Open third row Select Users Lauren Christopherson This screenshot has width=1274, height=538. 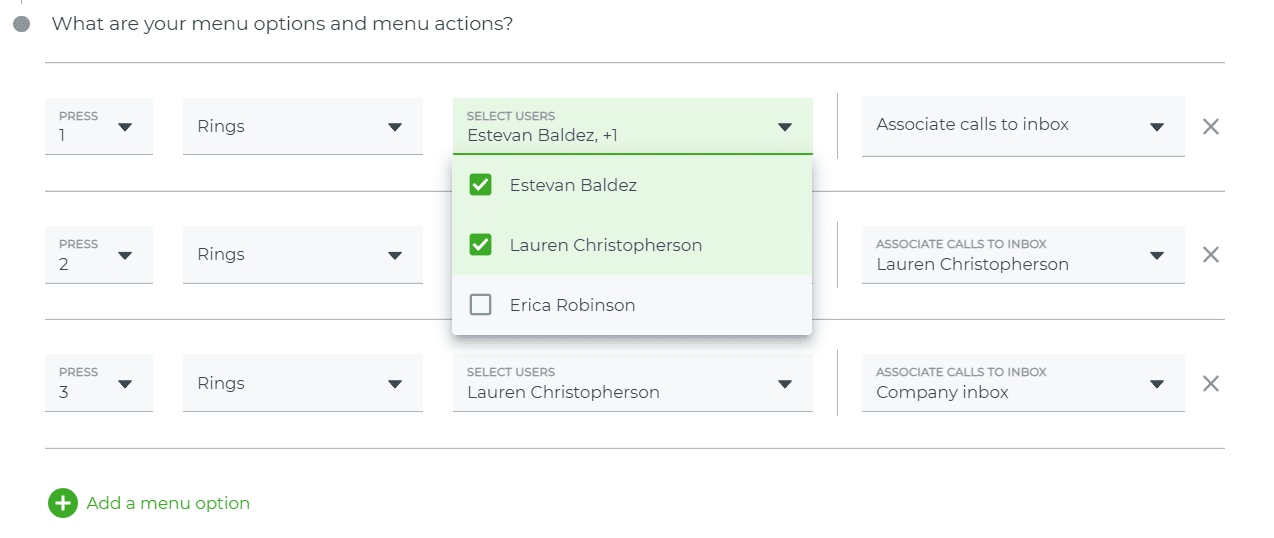[632, 382]
